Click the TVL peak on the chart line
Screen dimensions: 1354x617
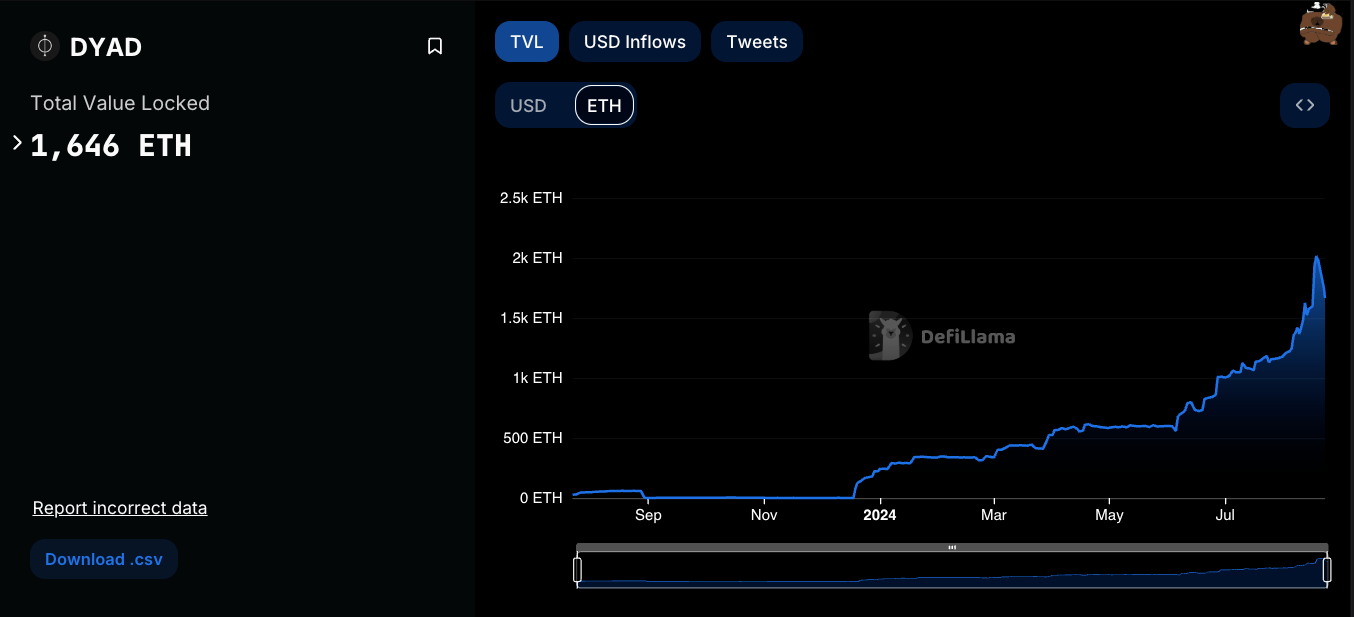tap(1317, 258)
